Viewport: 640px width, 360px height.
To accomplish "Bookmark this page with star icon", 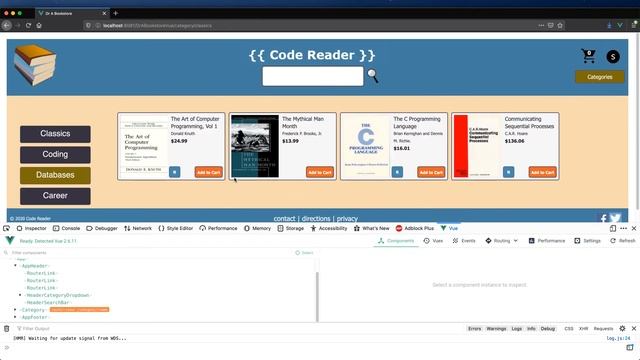I will click(x=560, y=25).
